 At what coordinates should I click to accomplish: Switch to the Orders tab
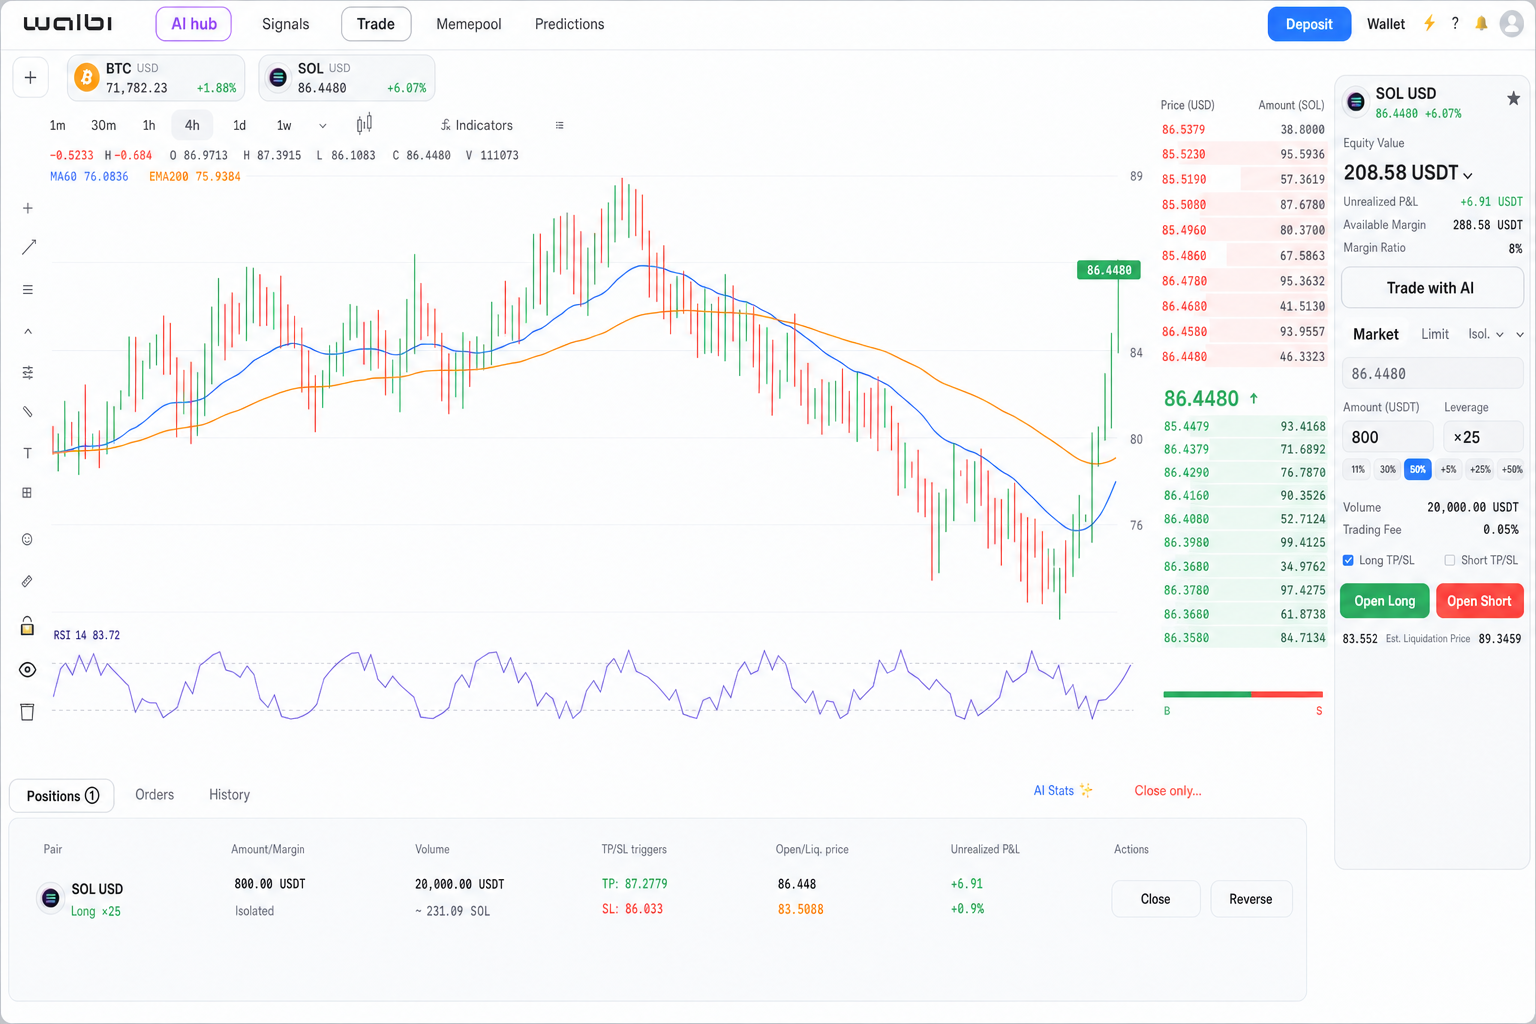[x=155, y=794]
